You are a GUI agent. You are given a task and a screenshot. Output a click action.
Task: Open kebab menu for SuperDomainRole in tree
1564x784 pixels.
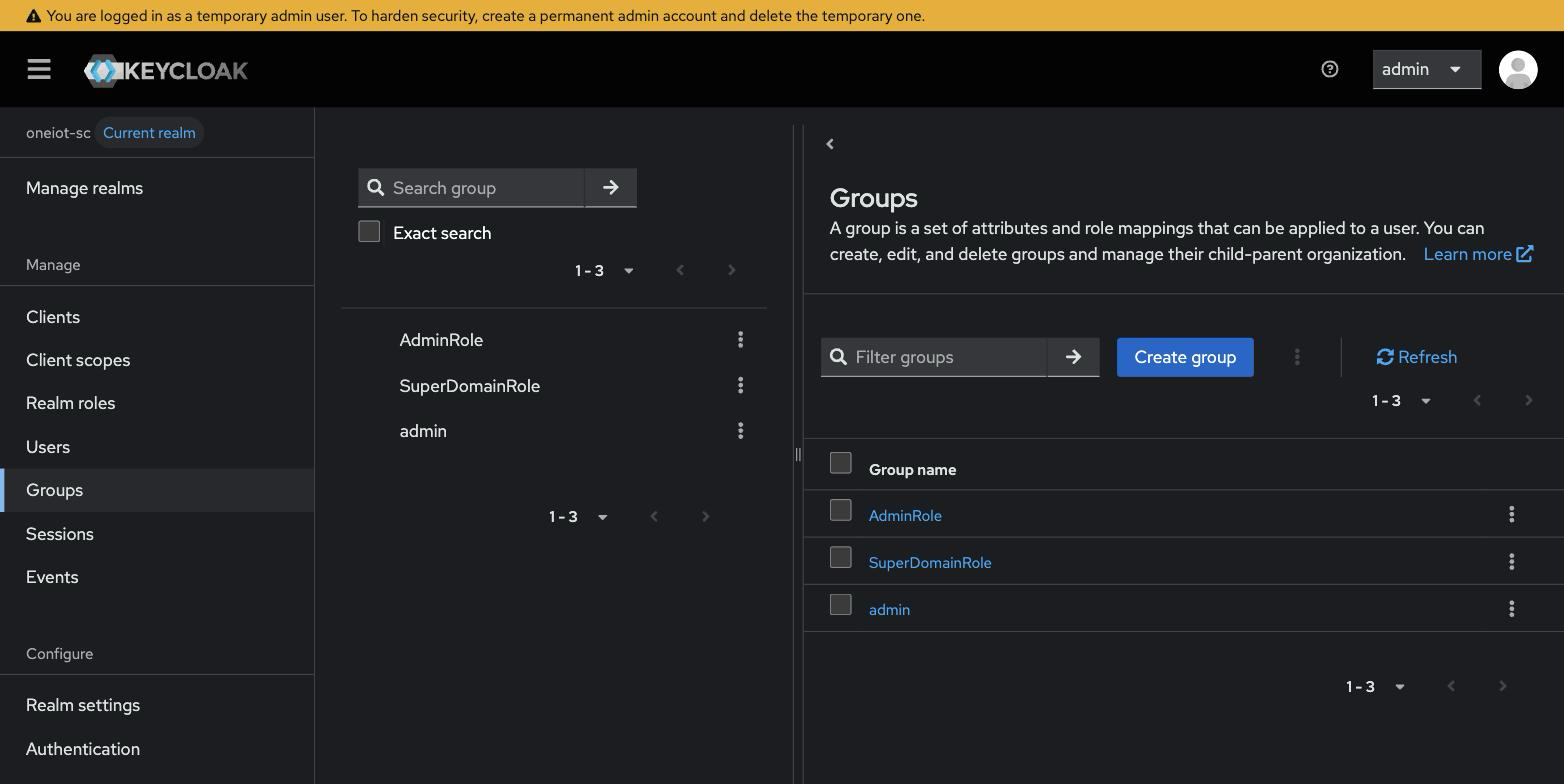tap(741, 385)
